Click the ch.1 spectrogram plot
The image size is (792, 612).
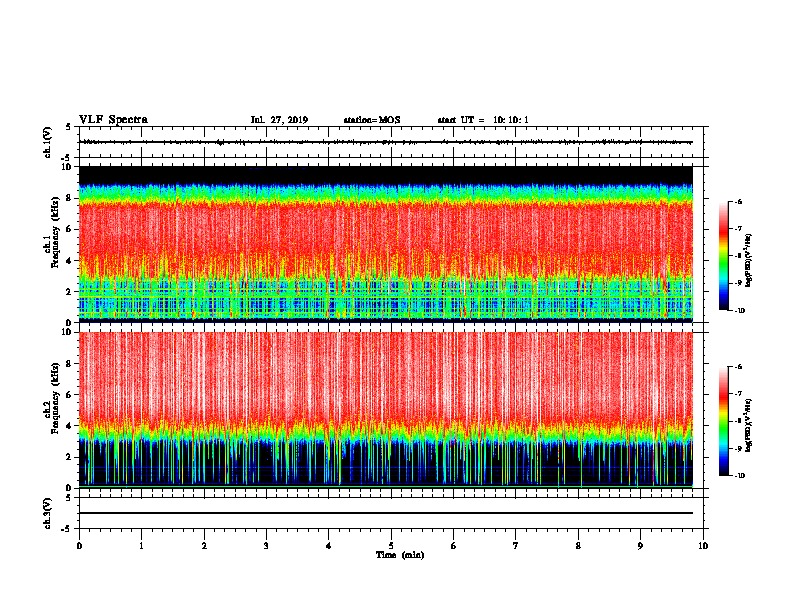tap(386, 244)
